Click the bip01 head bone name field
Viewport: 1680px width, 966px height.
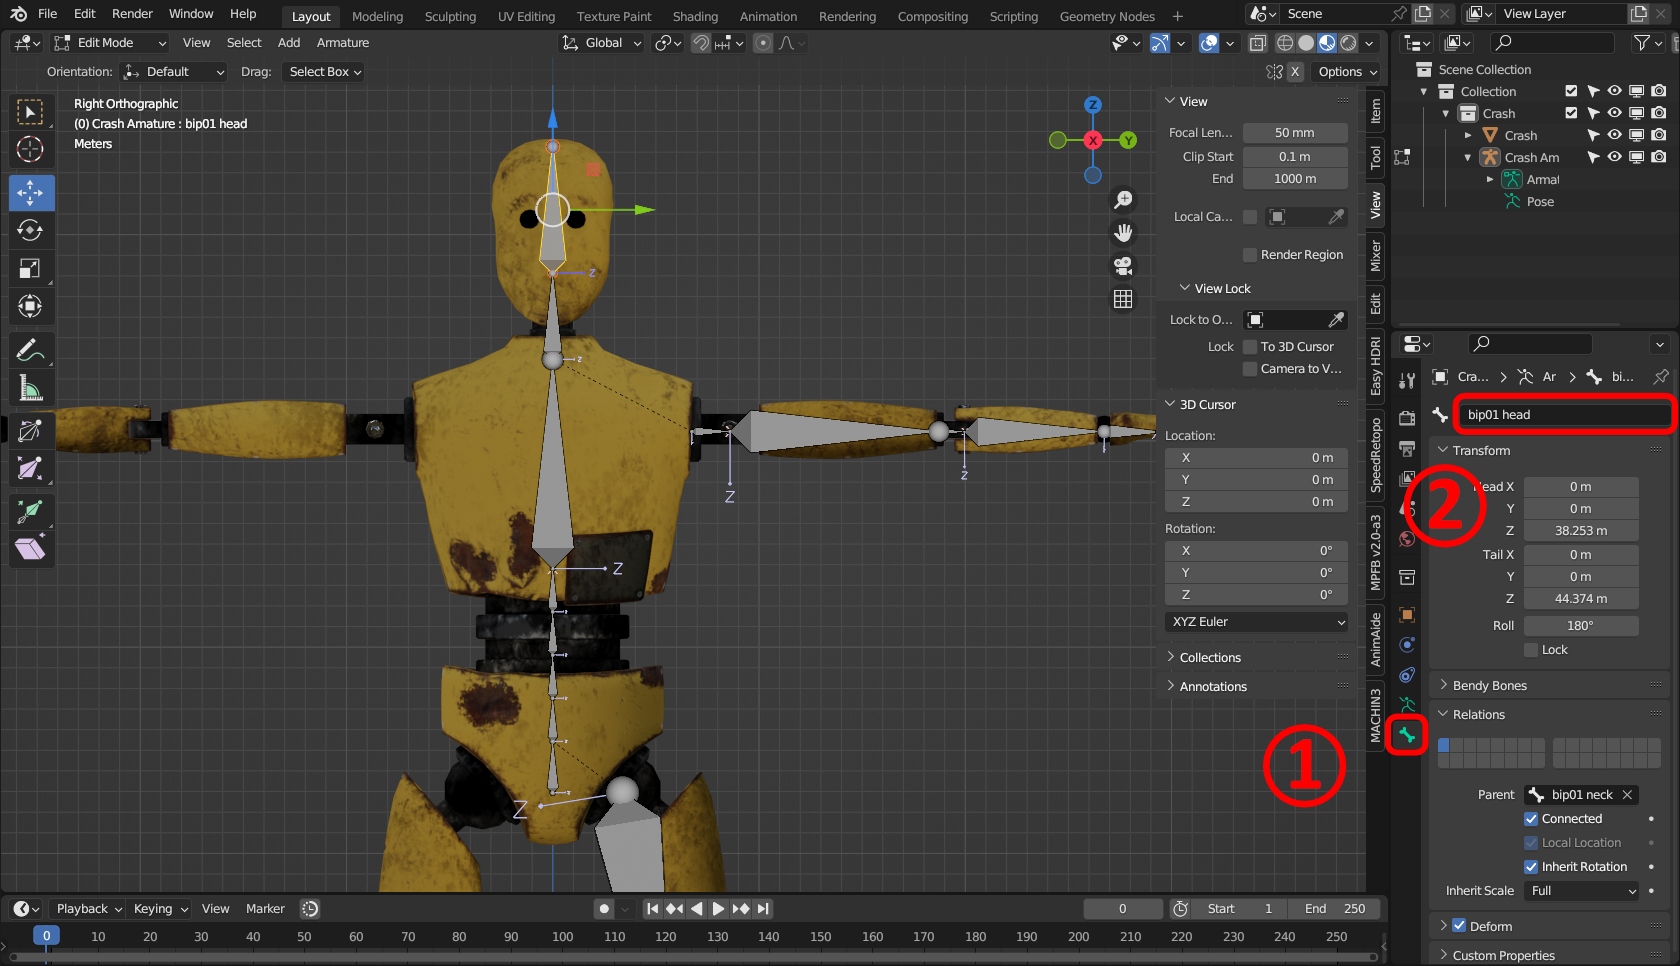(x=1564, y=415)
